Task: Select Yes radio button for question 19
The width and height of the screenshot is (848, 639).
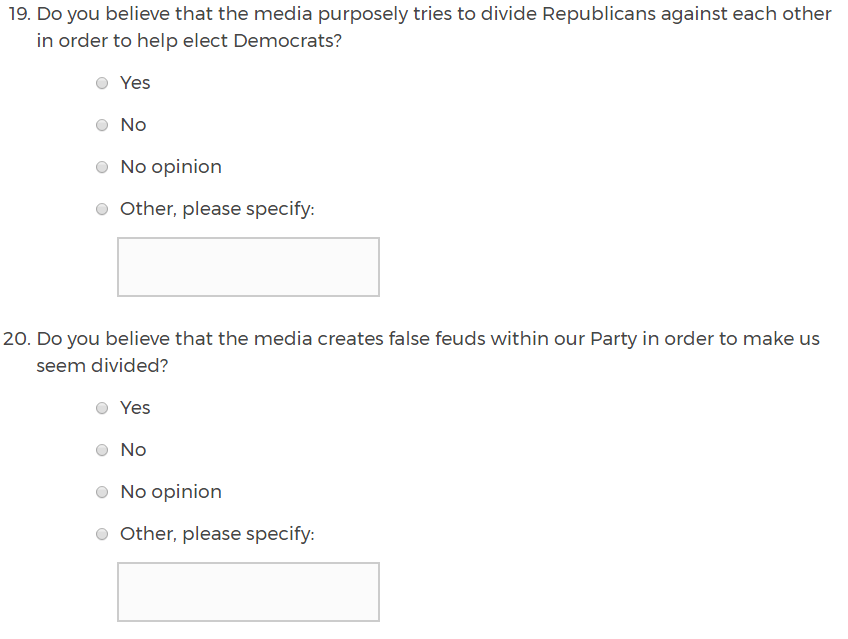Action: coord(102,84)
